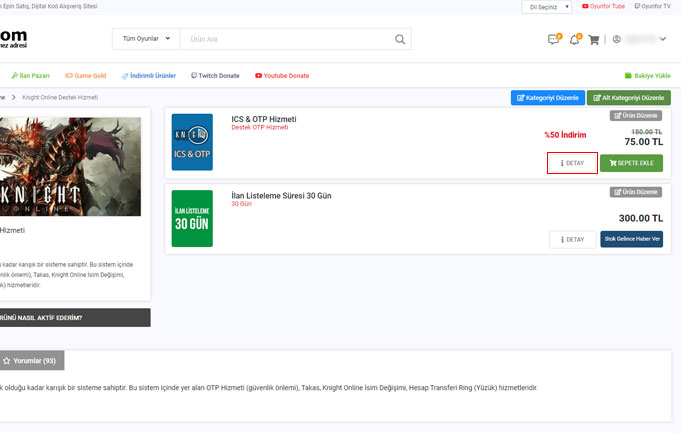Add ICS & OTP to cart (Sepete Ekle)
The height and width of the screenshot is (434, 681).
pyautogui.click(x=631, y=163)
